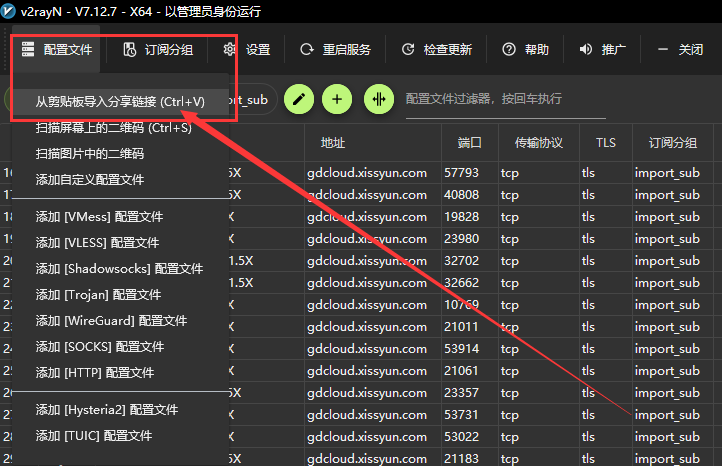
Task: Click the green plus add button
Action: pos(337,99)
